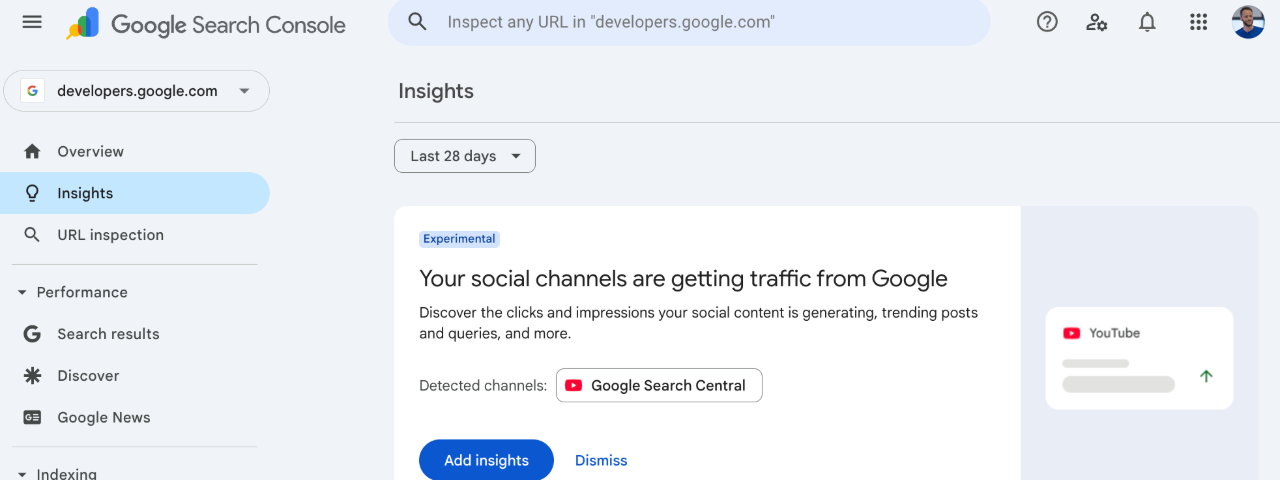Click the green upward trend arrow
The height and width of the screenshot is (480, 1280).
[x=1206, y=376]
